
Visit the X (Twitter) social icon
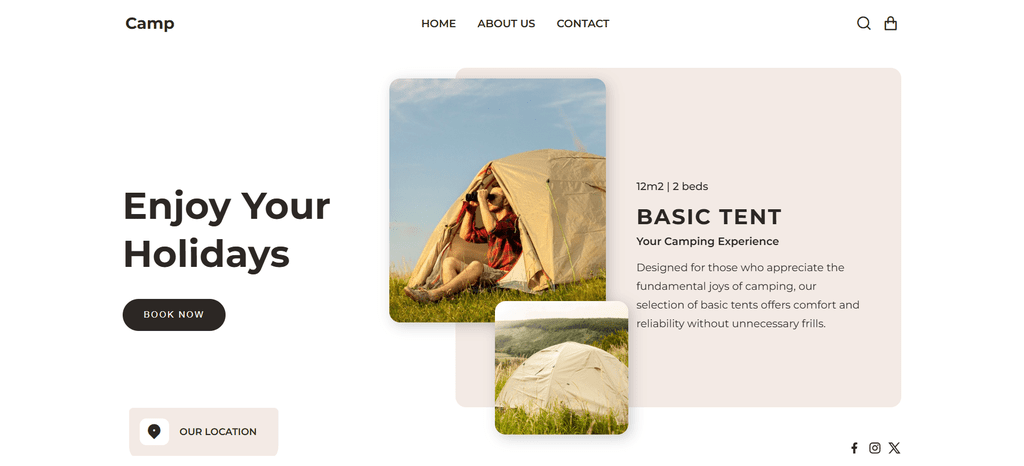(894, 448)
